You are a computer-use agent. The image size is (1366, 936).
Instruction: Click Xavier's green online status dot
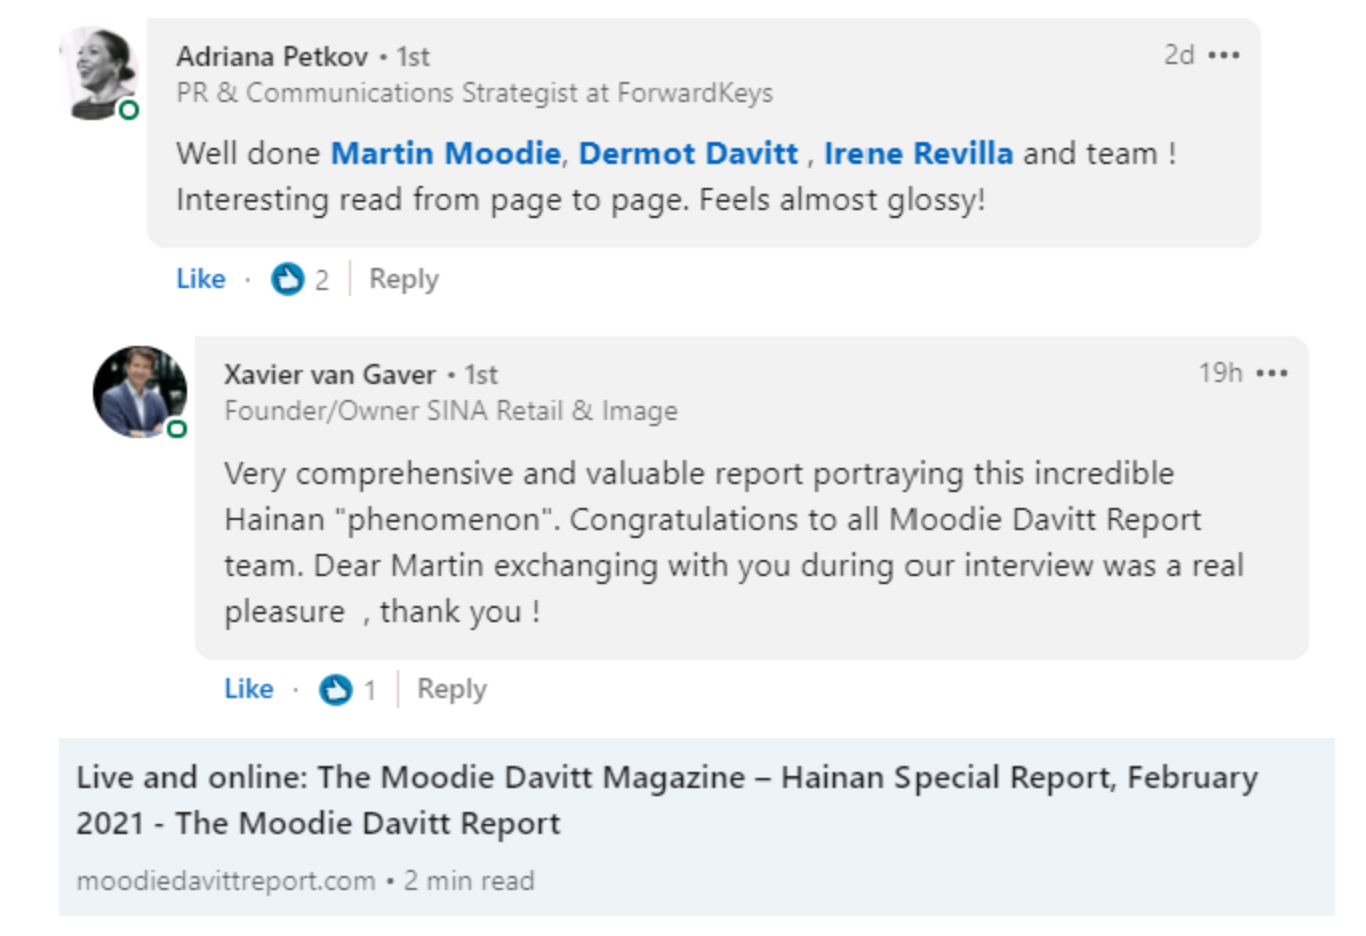click(x=177, y=429)
